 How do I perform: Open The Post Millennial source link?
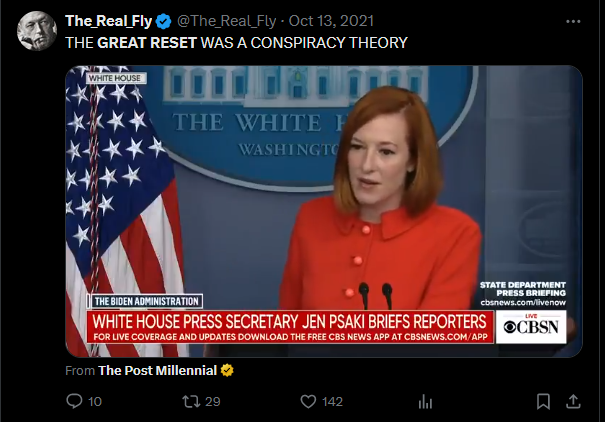157,370
